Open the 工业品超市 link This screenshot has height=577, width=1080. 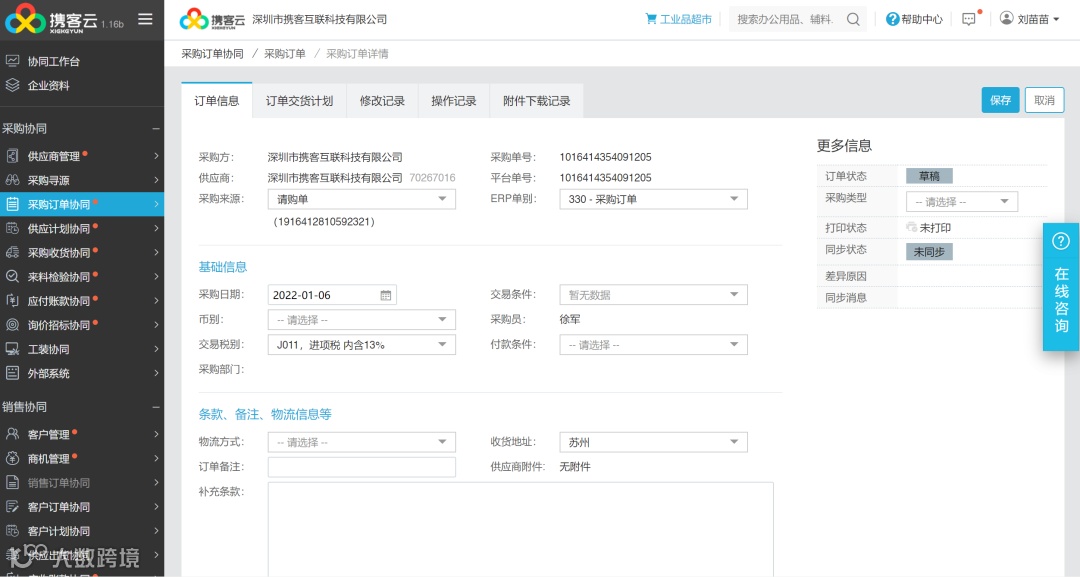pos(685,19)
